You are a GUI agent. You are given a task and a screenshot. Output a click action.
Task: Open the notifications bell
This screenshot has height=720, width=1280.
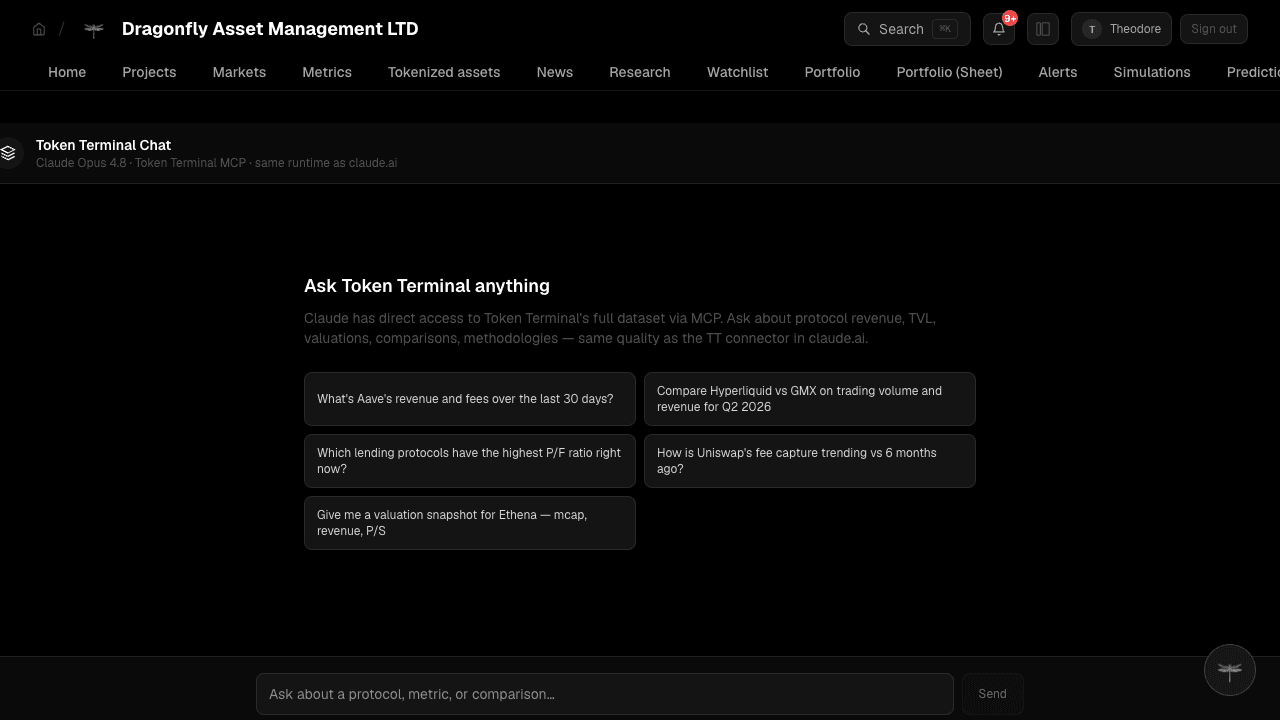(x=999, y=29)
